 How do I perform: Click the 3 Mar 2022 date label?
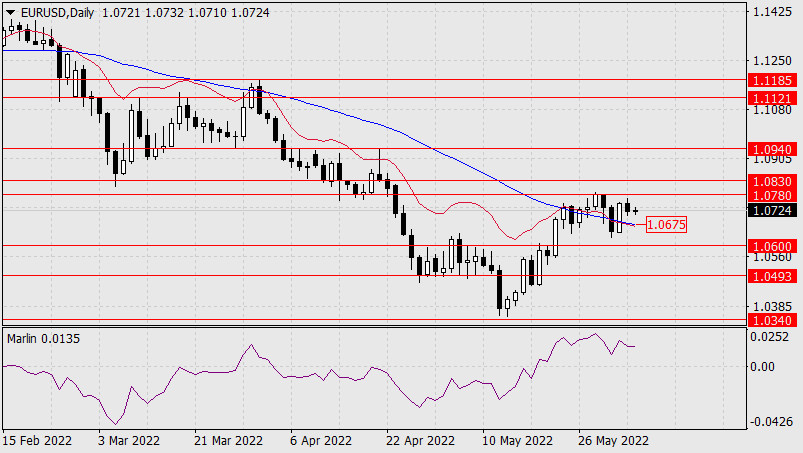point(129,440)
